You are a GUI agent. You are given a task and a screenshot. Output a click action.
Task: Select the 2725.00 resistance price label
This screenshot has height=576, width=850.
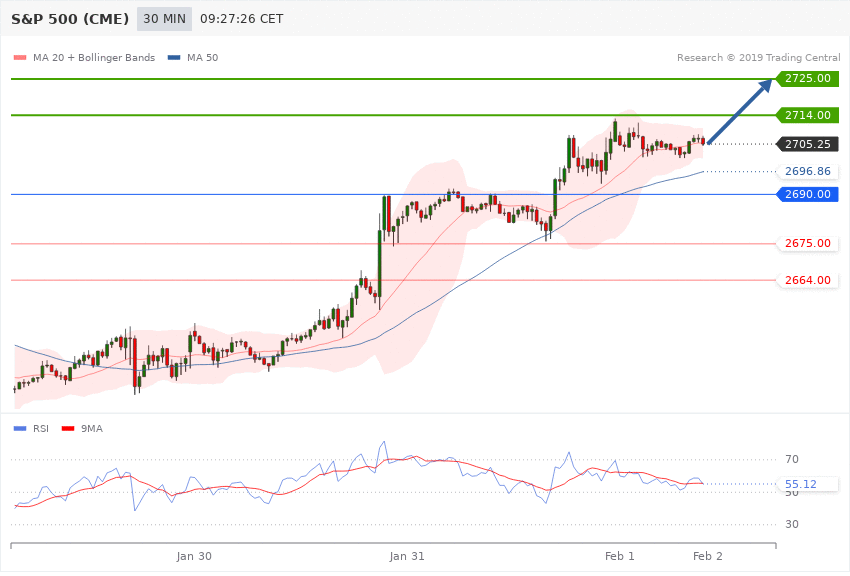click(x=808, y=79)
